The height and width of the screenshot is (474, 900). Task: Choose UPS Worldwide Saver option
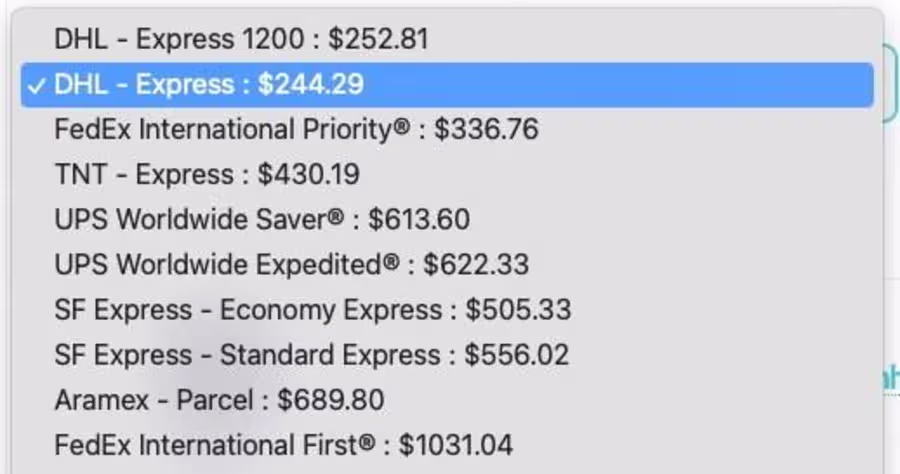coord(447,219)
